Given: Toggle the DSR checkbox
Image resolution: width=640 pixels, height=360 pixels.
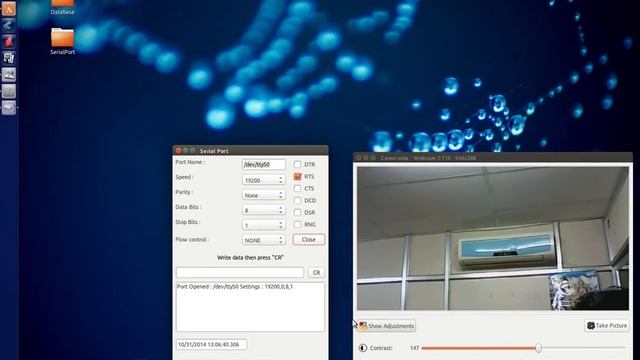Looking at the screenshot, I should 298,212.
